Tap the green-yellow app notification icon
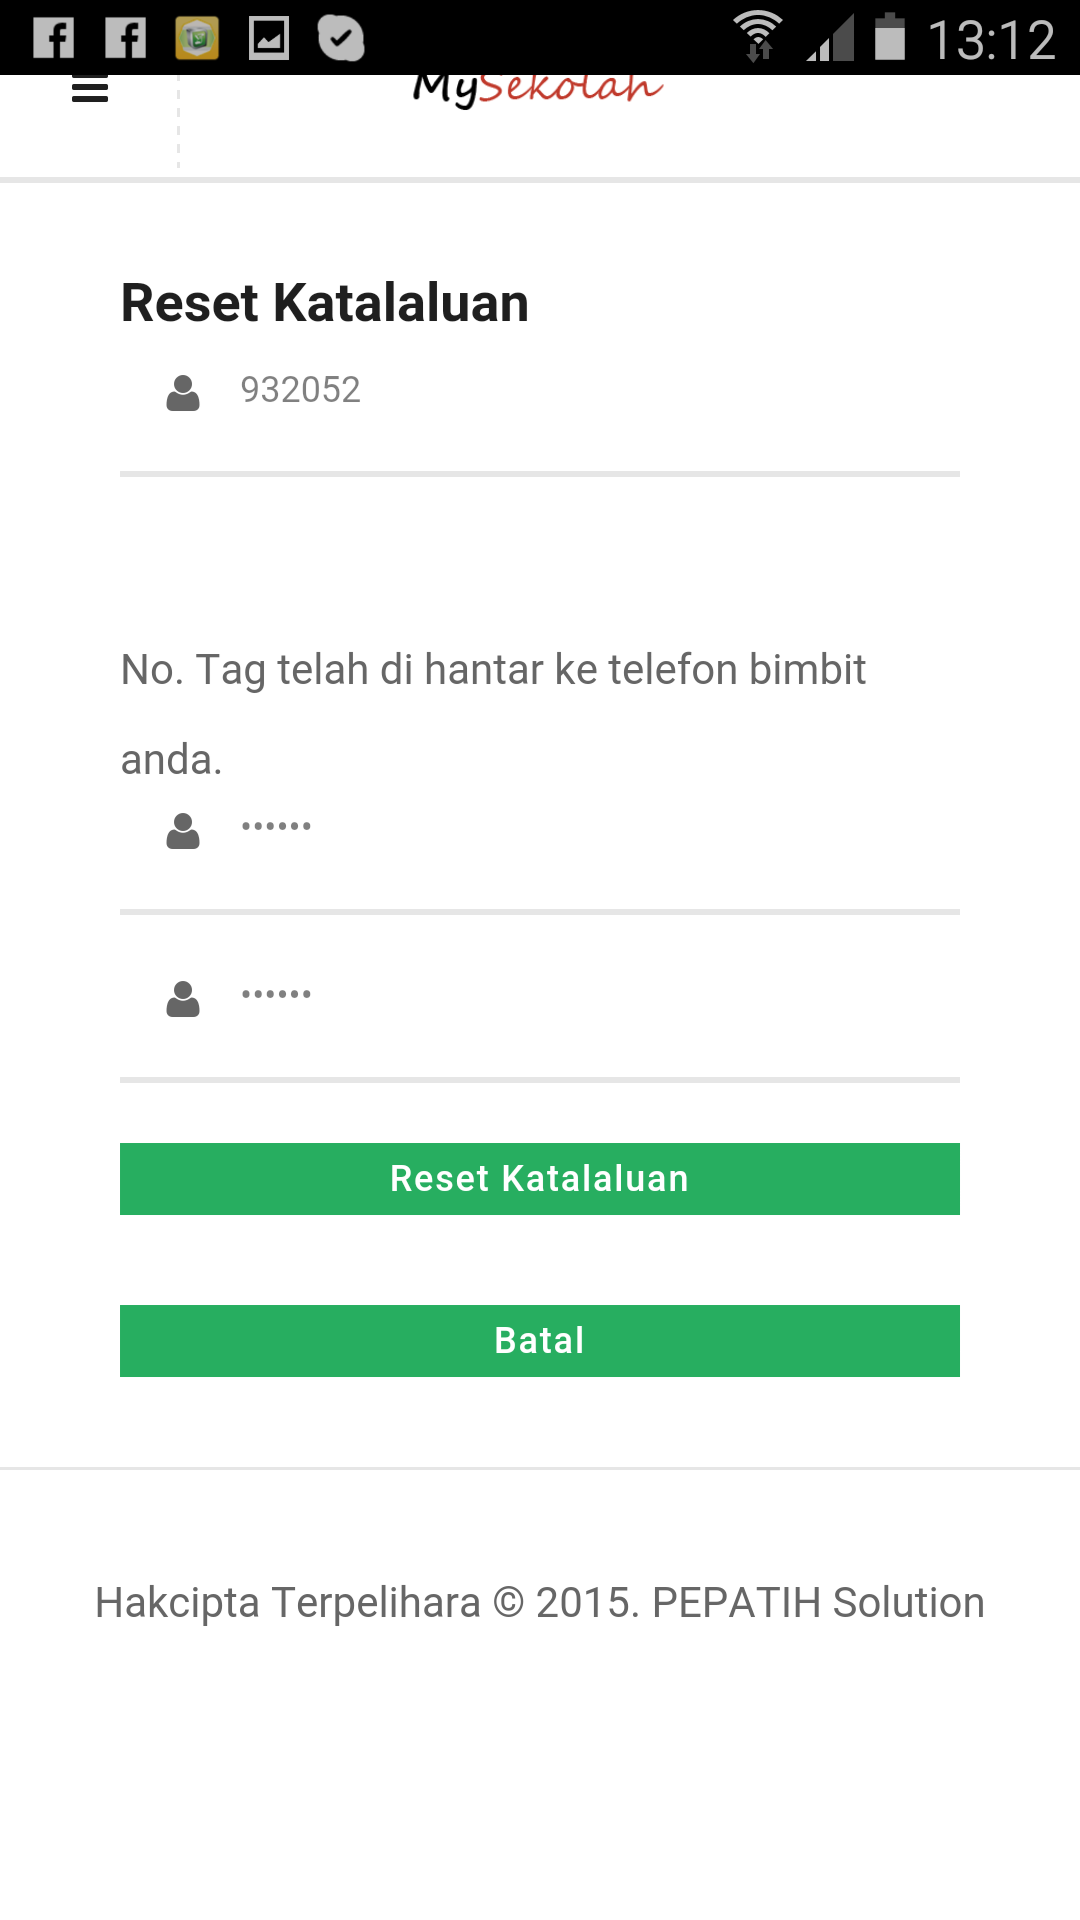 197,38
